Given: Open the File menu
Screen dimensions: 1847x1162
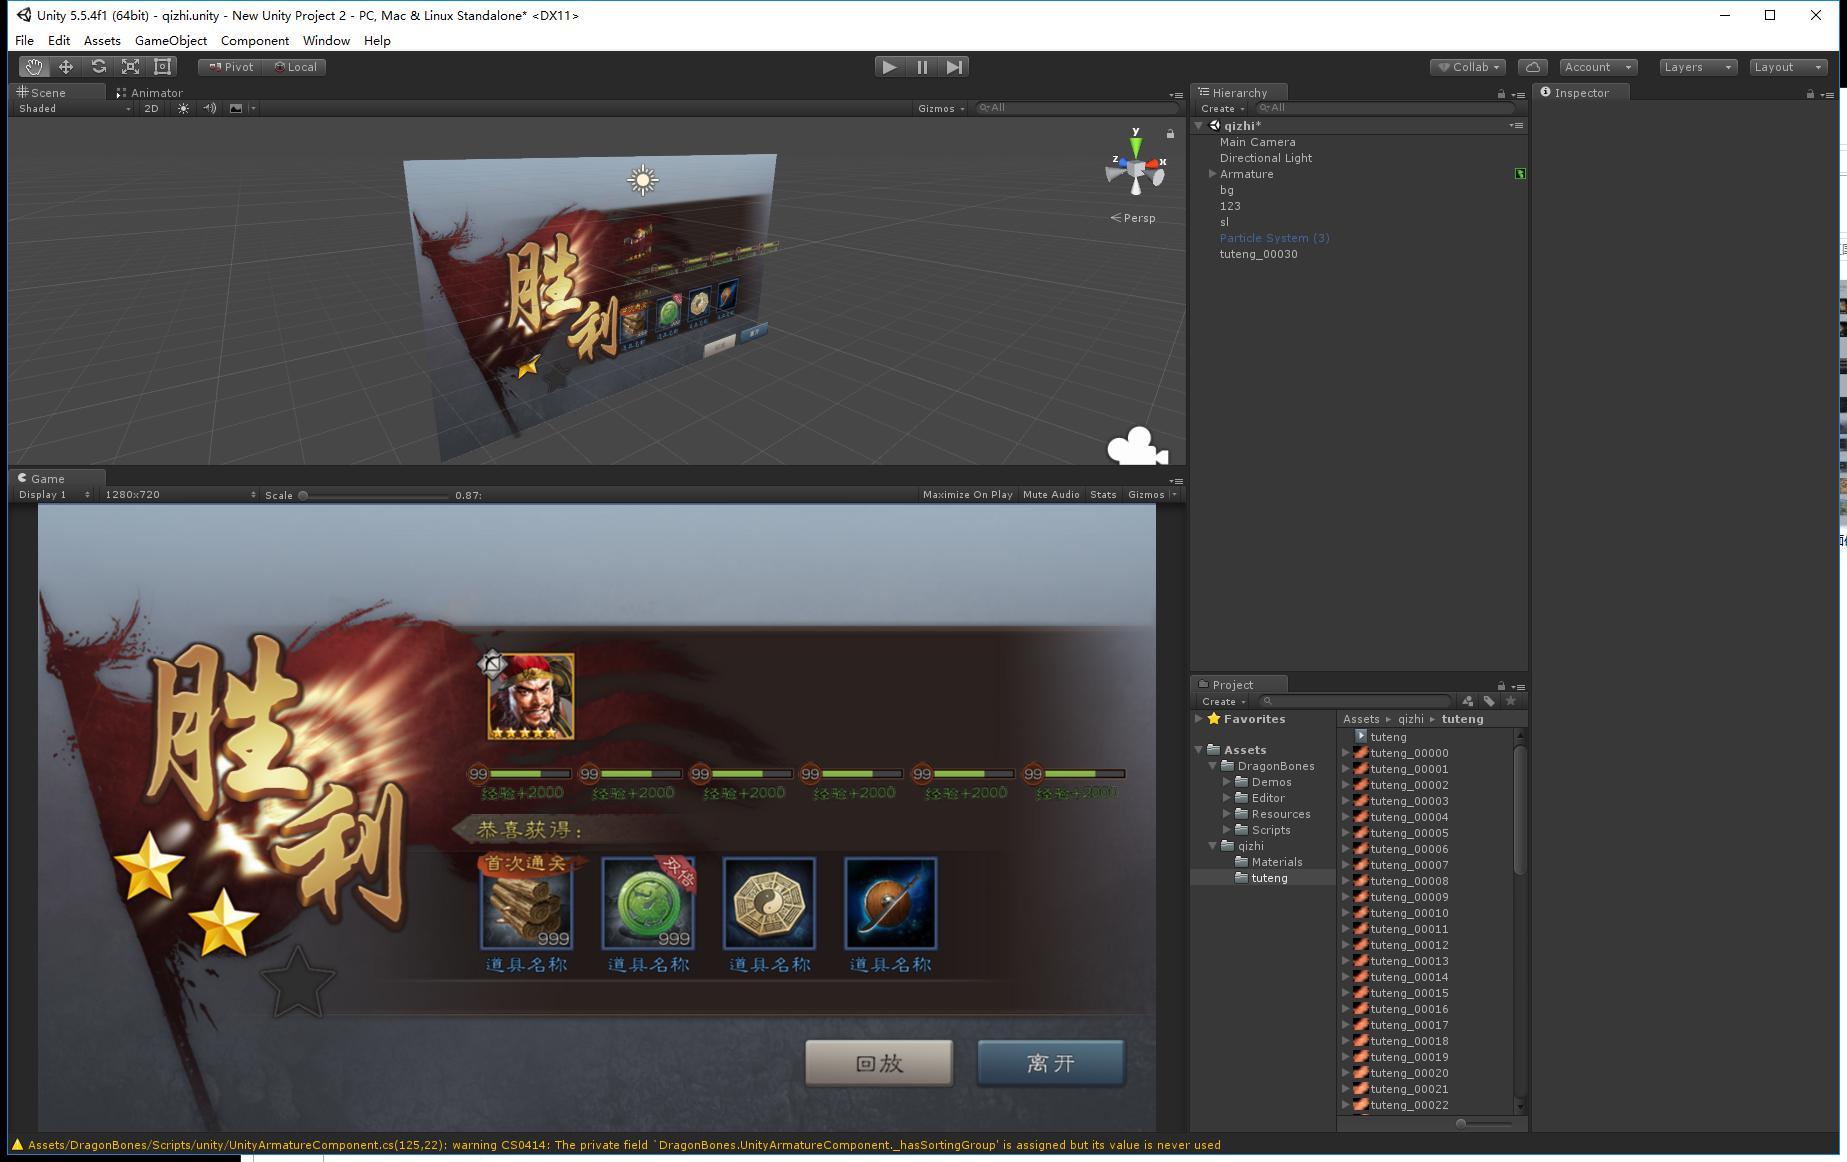Looking at the screenshot, I should point(24,41).
